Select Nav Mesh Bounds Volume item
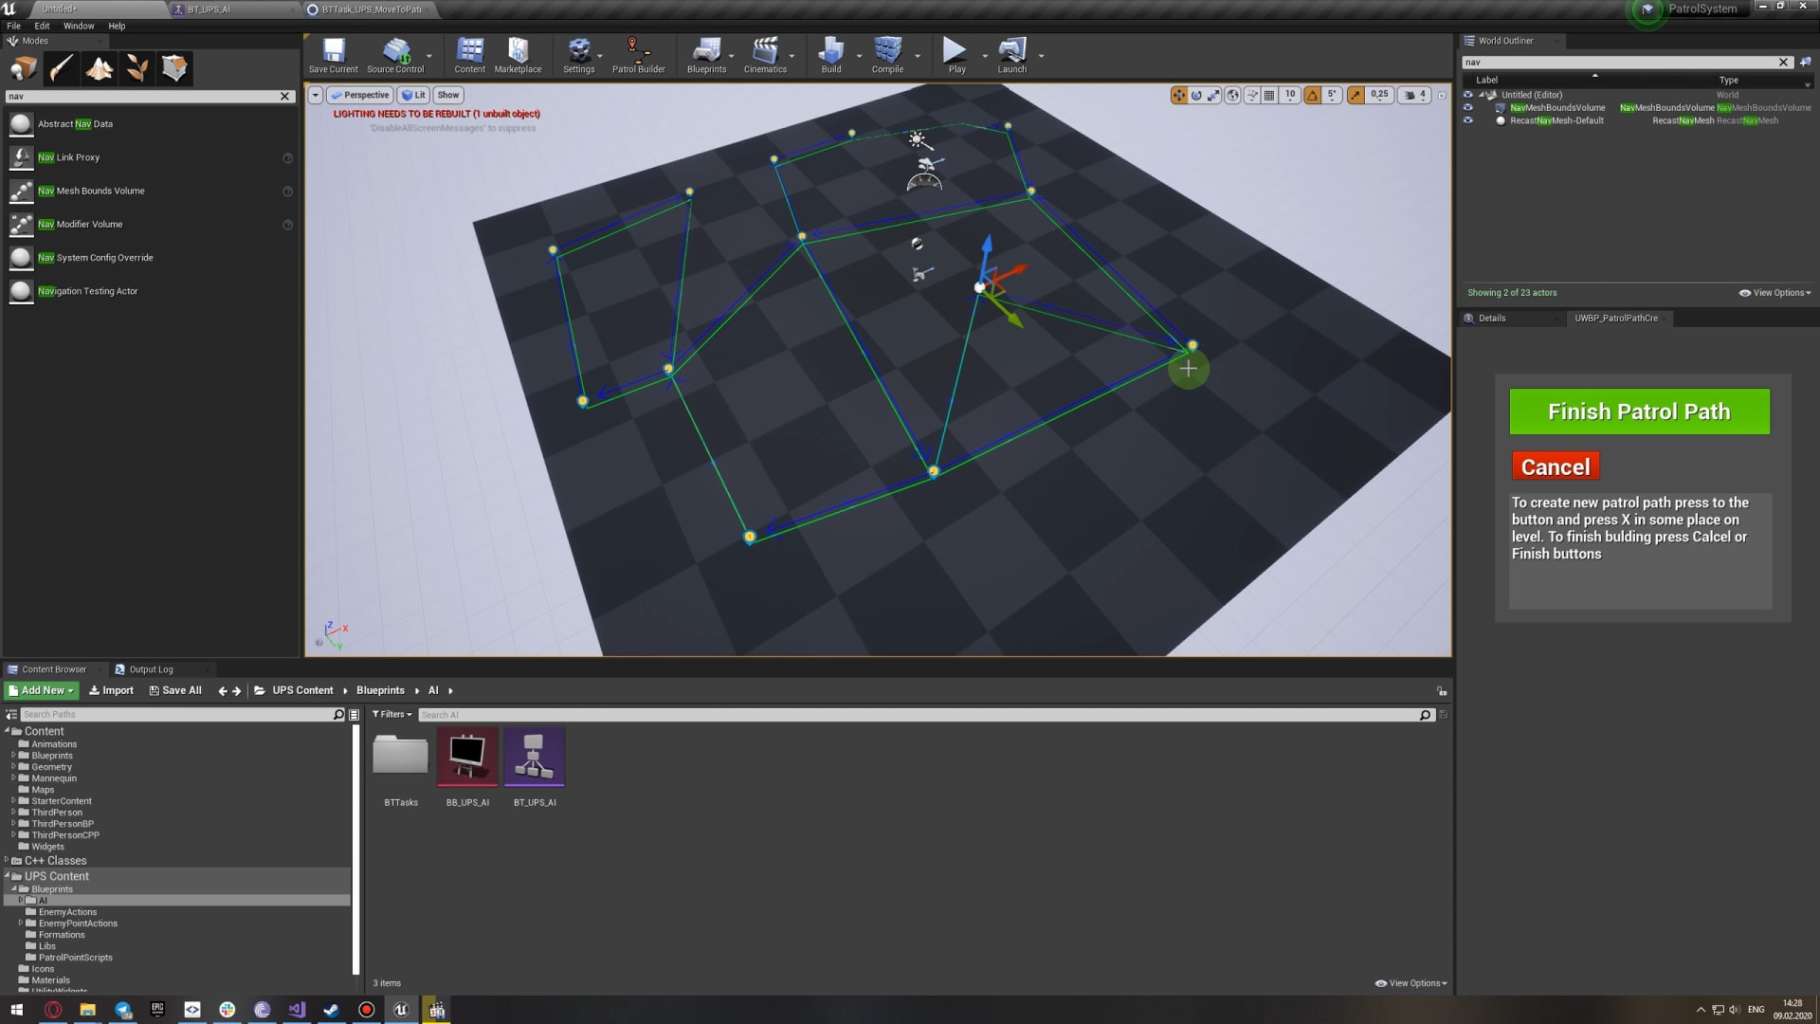This screenshot has width=1820, height=1024. [x=150, y=191]
